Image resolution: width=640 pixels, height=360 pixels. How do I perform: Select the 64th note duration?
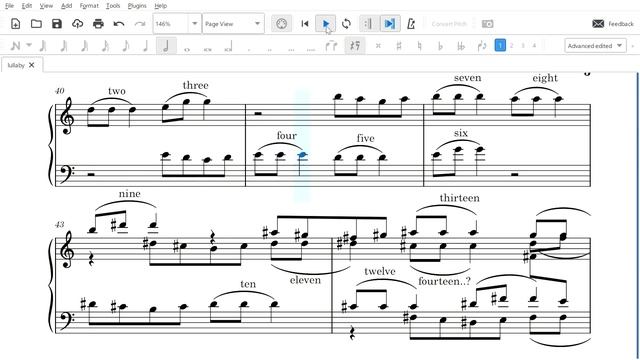coord(64,45)
